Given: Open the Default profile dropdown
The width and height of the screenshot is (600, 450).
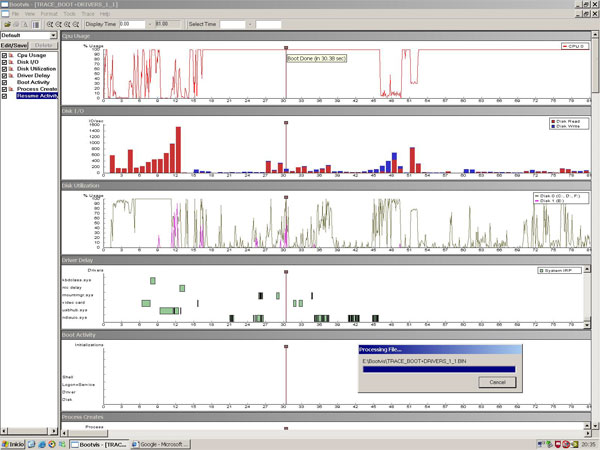Looking at the screenshot, I should click(x=54, y=36).
